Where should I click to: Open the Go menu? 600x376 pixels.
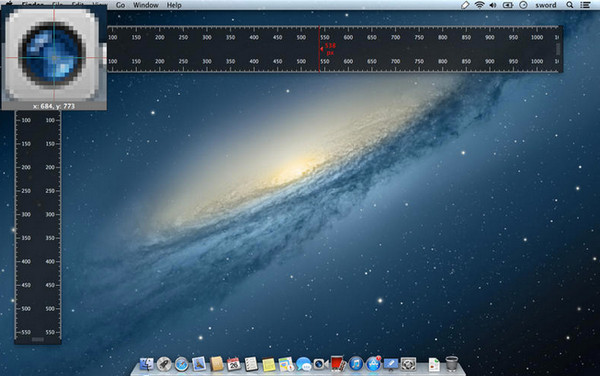click(x=120, y=5)
